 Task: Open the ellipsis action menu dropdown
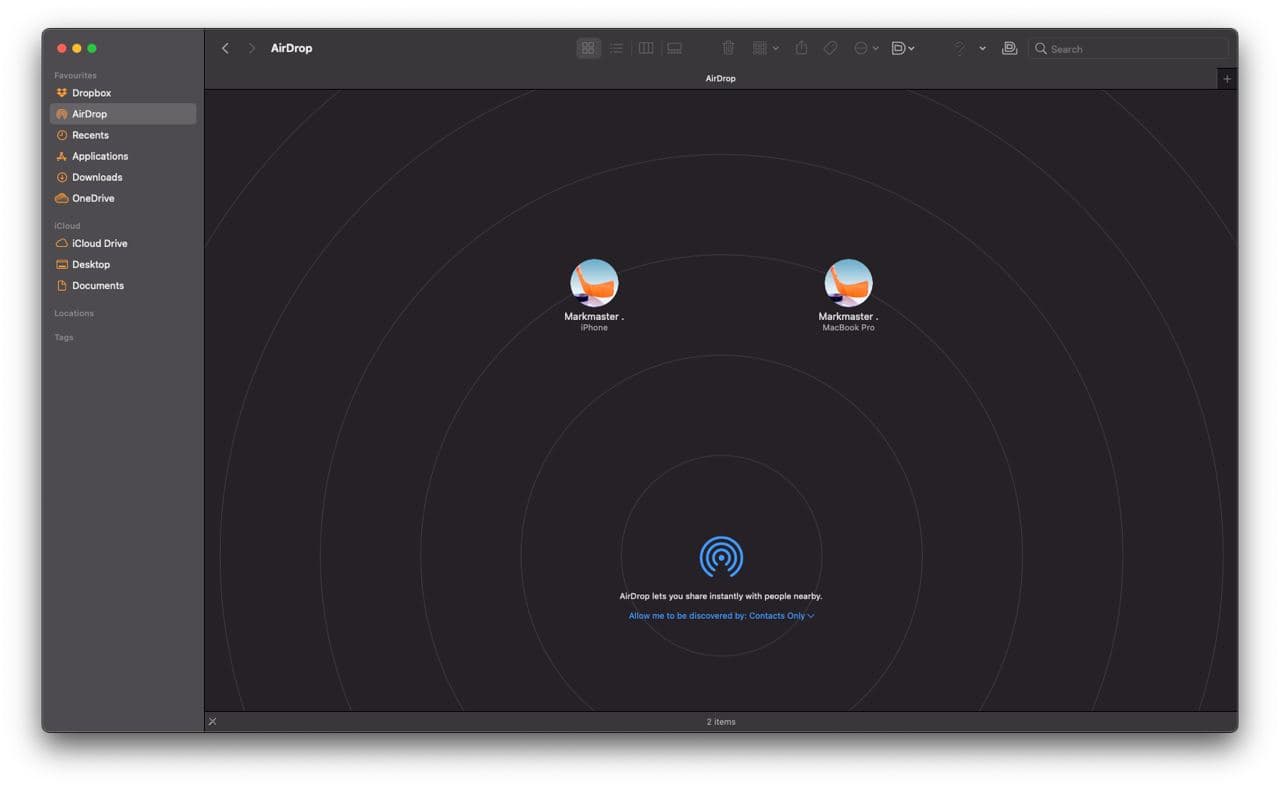(866, 48)
